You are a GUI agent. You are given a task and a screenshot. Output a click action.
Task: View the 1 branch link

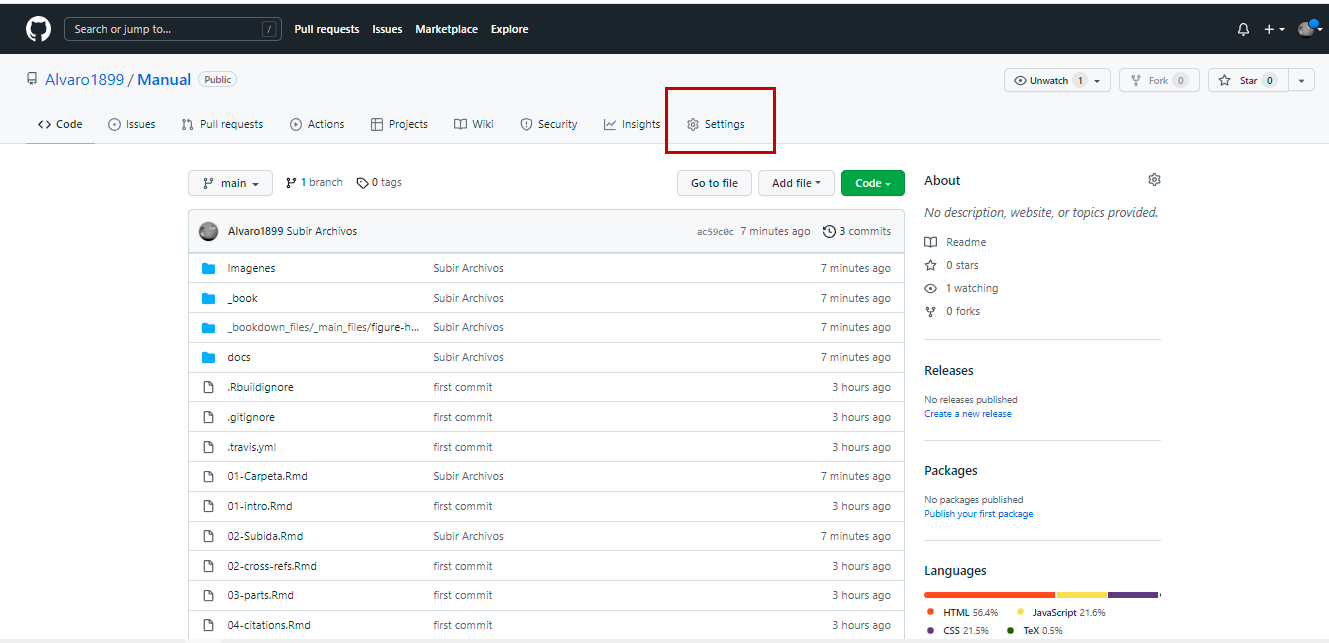click(314, 182)
